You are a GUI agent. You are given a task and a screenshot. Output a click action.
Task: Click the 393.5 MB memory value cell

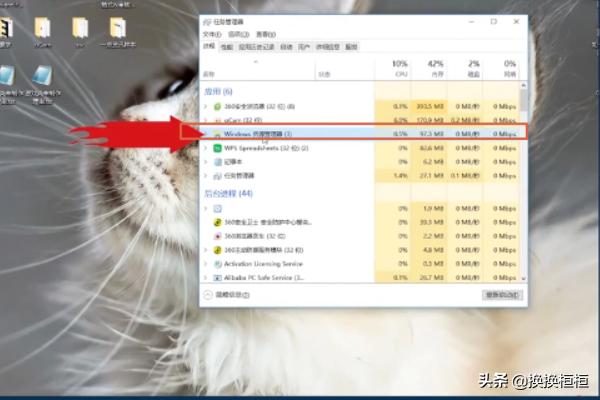pos(430,106)
